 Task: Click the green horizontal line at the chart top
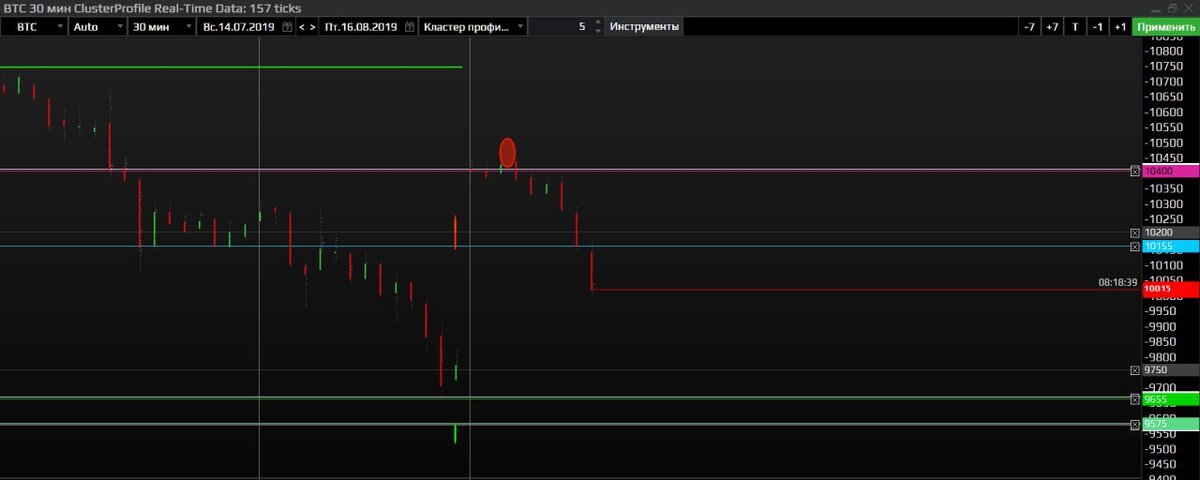coord(231,67)
